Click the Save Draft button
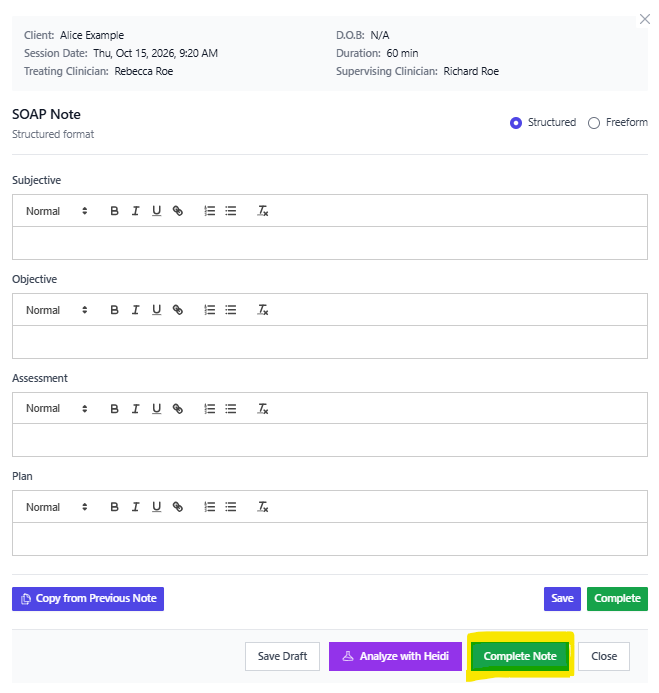Screen dimensions: 659x693 pyautogui.click(x=282, y=656)
